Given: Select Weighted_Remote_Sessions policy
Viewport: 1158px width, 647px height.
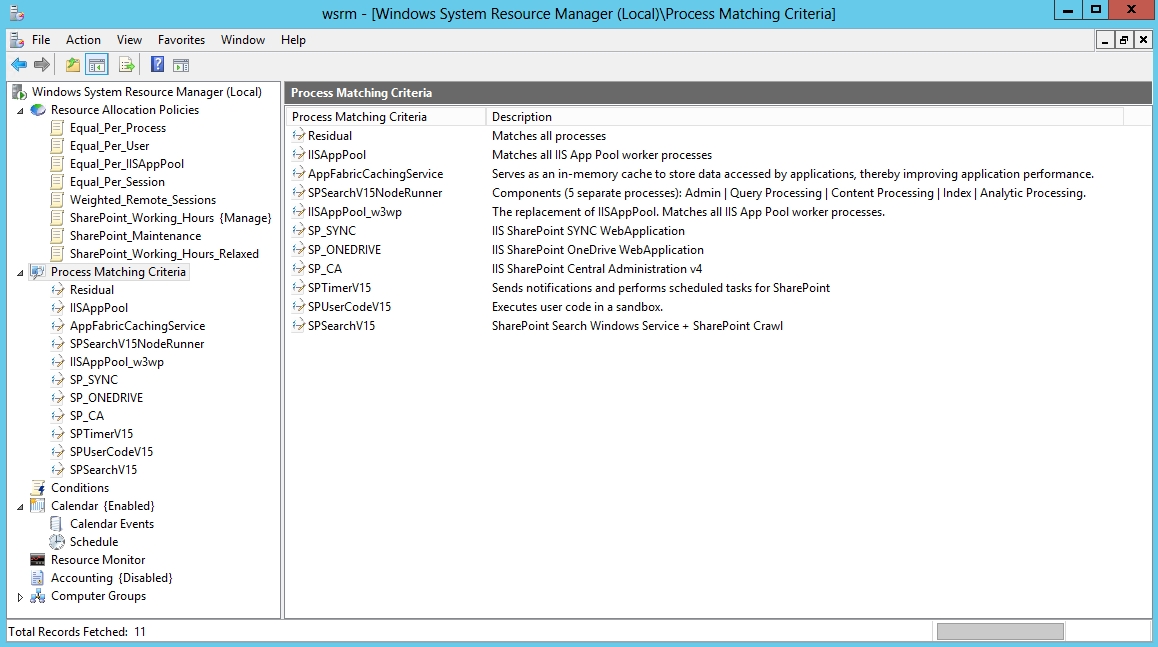Looking at the screenshot, I should [x=143, y=200].
